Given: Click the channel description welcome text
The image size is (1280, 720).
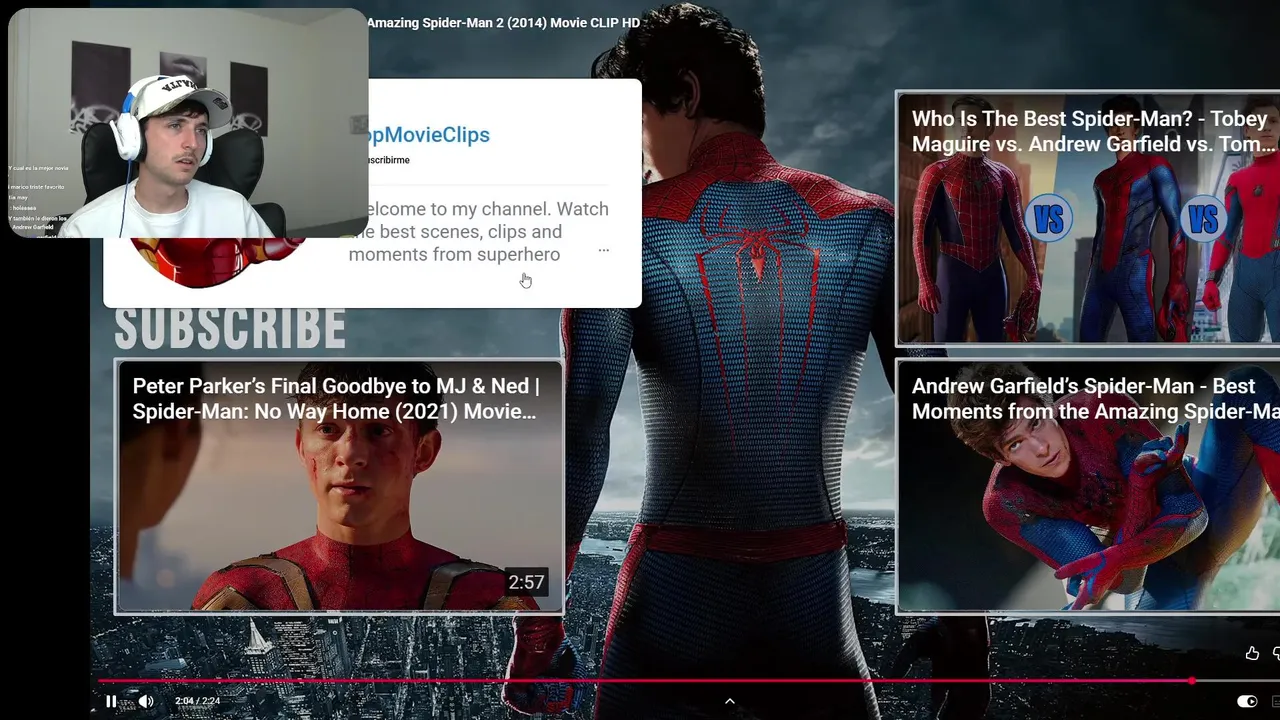Looking at the screenshot, I should click(478, 232).
